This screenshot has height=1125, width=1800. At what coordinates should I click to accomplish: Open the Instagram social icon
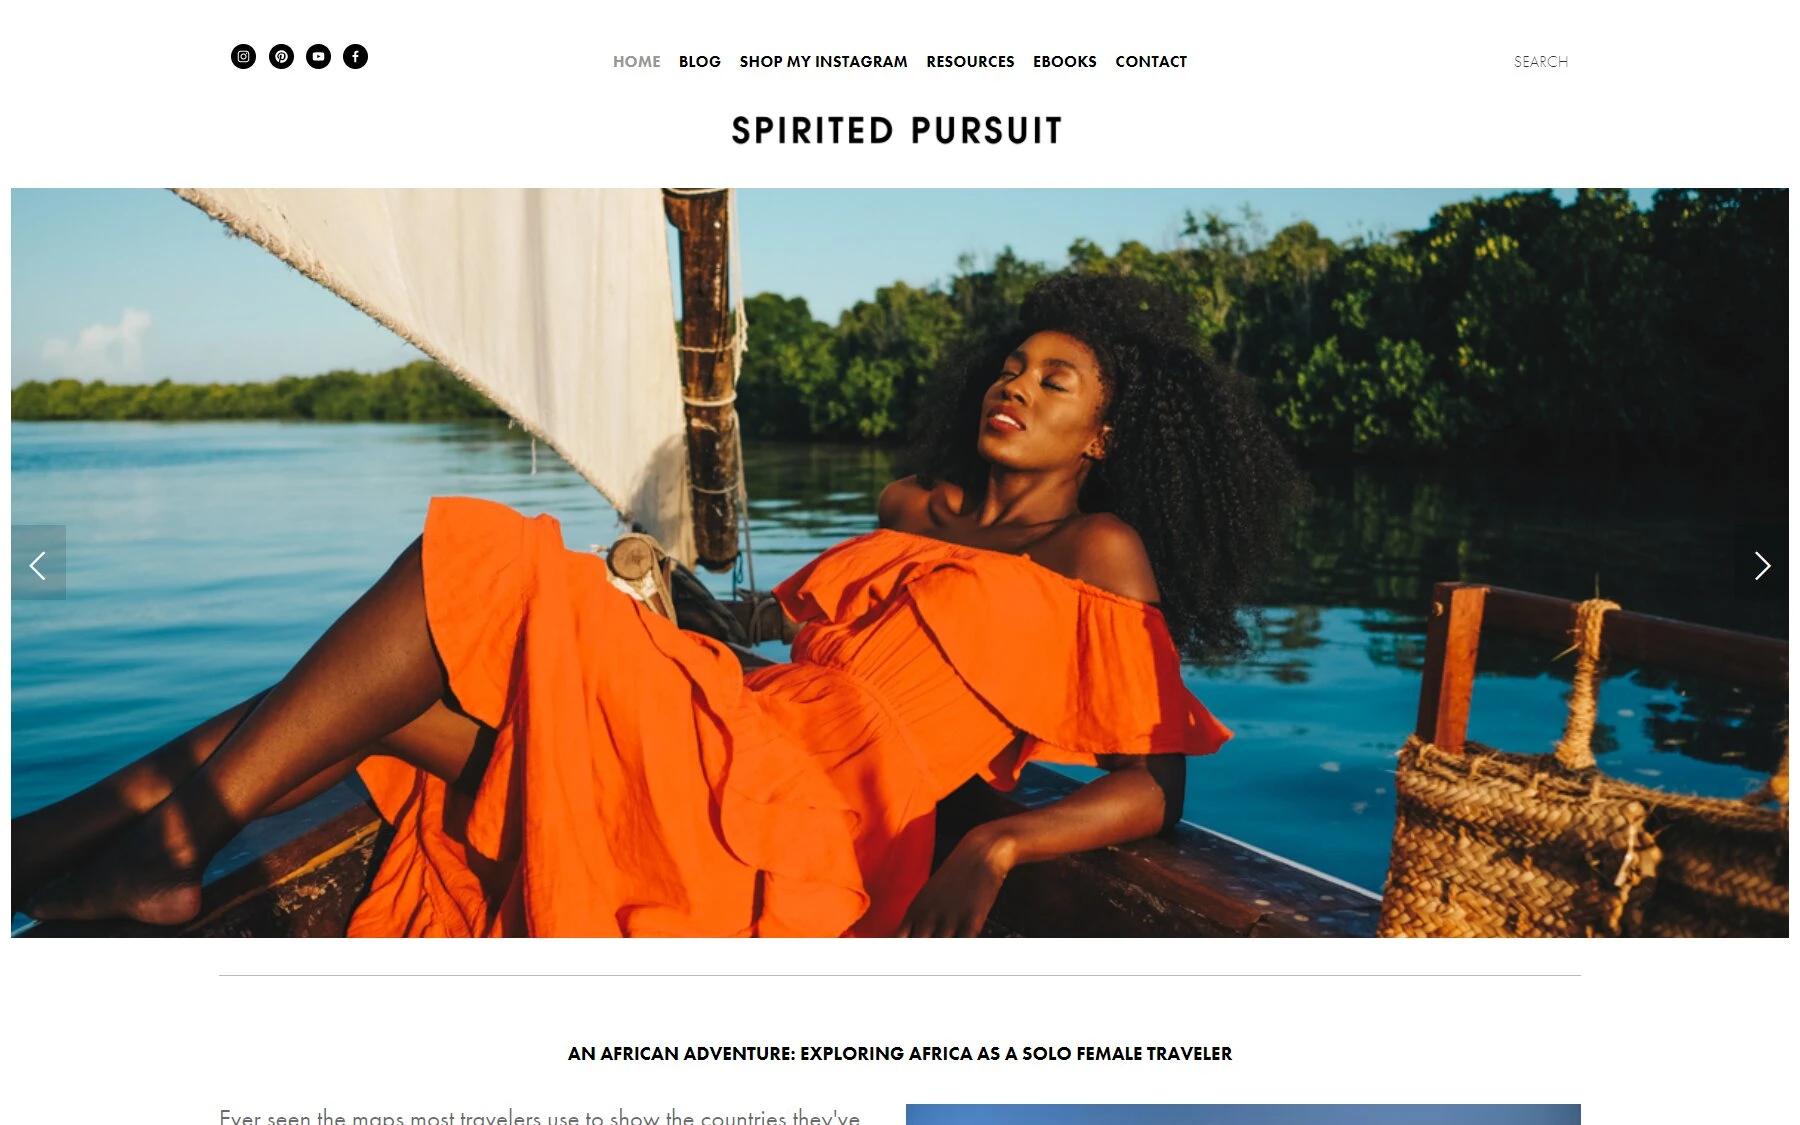(243, 56)
